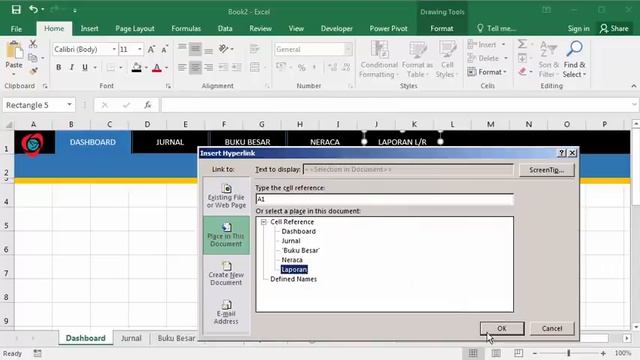Open the General number format dropdown
Viewport: 640px width, 360px height.
click(x=348, y=49)
